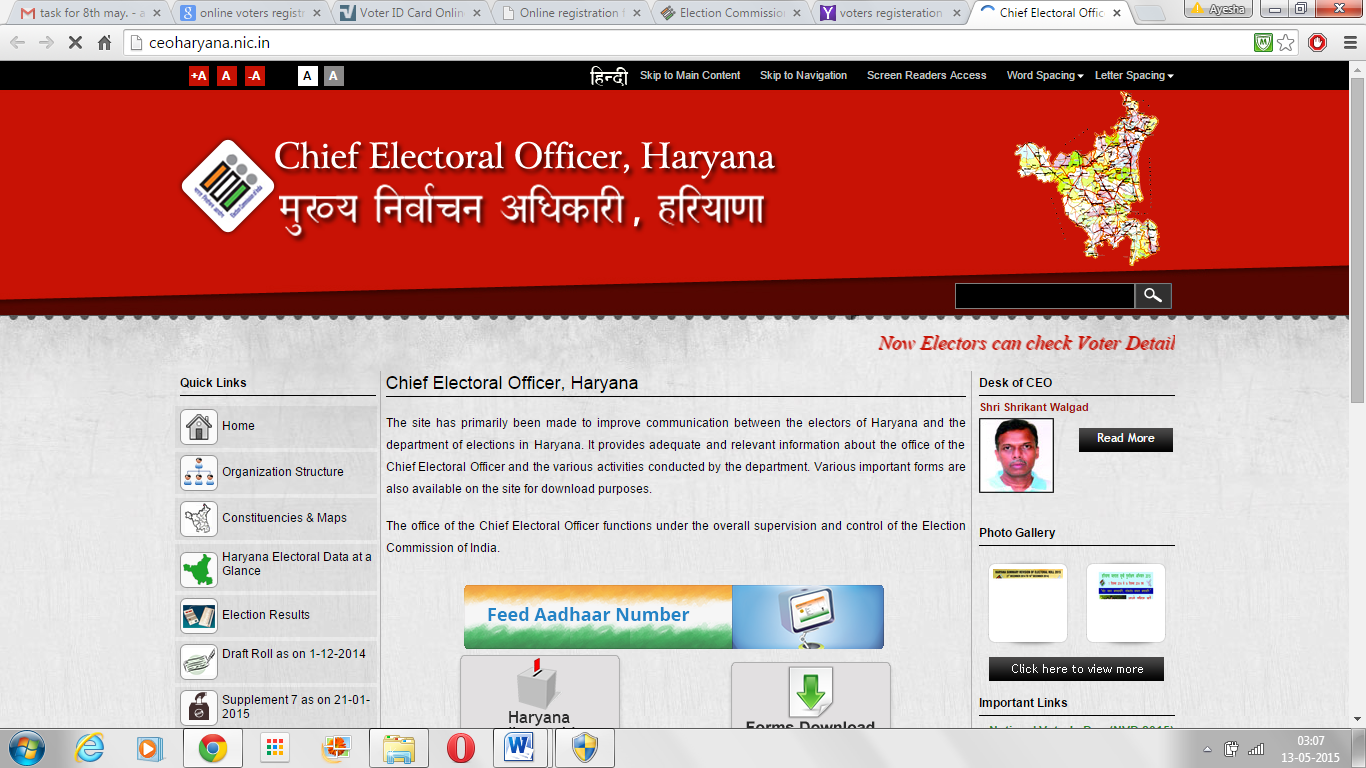Click the Organization Structure icon
This screenshot has width=1366, height=768.
[x=199, y=473]
